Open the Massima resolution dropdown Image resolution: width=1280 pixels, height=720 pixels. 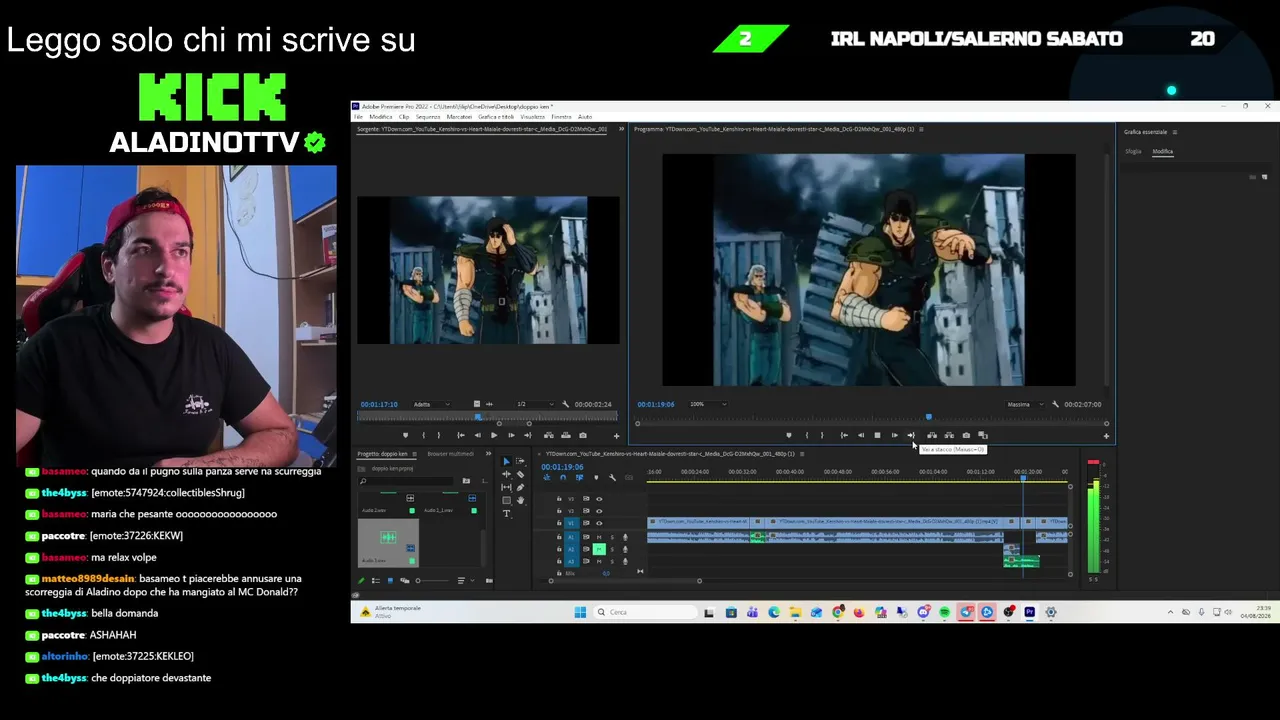[1025, 404]
